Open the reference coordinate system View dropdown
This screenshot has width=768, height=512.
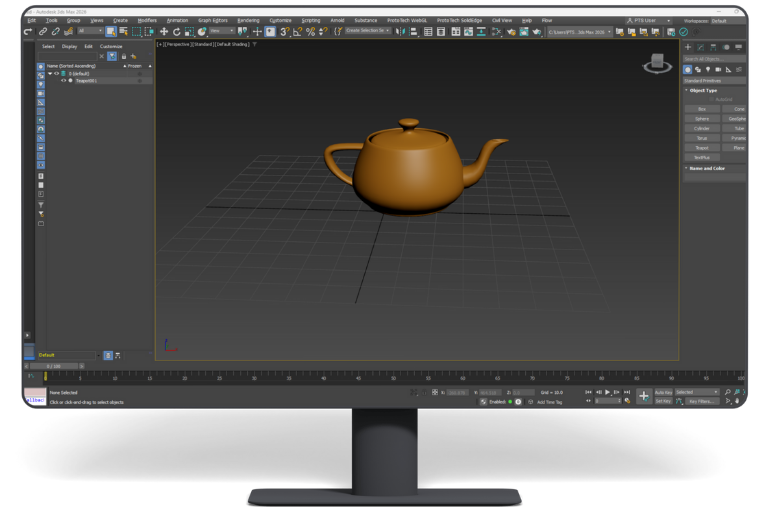(x=222, y=31)
